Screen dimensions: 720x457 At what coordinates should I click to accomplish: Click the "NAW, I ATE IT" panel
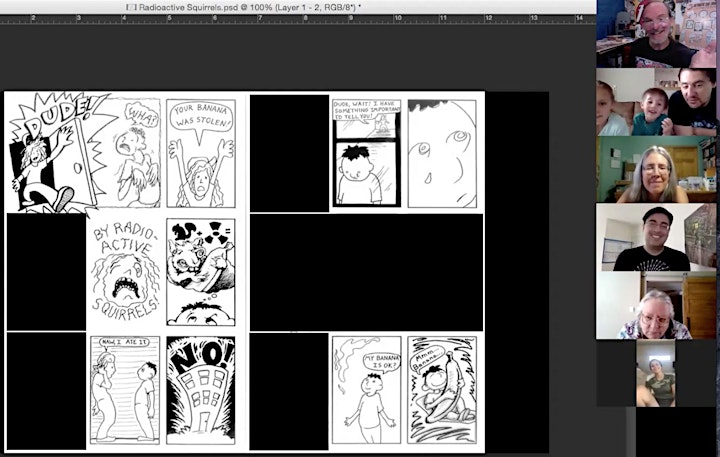(125, 390)
